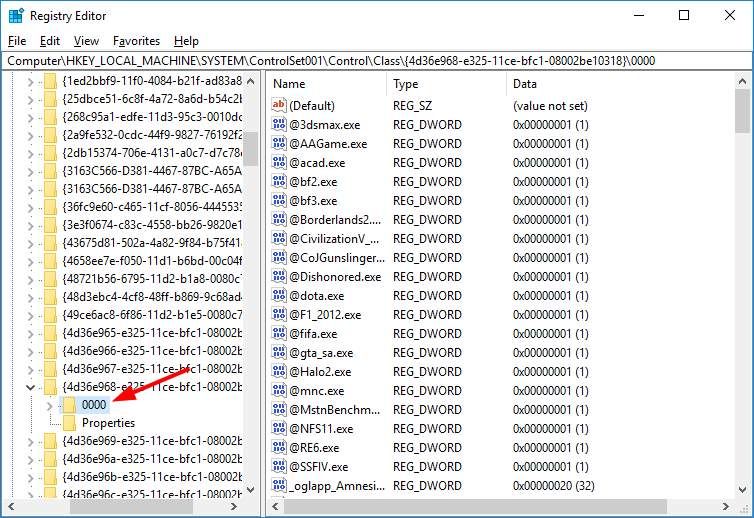Click the Properties folder icon in tree
The height and width of the screenshot is (518, 754).
[x=70, y=423]
